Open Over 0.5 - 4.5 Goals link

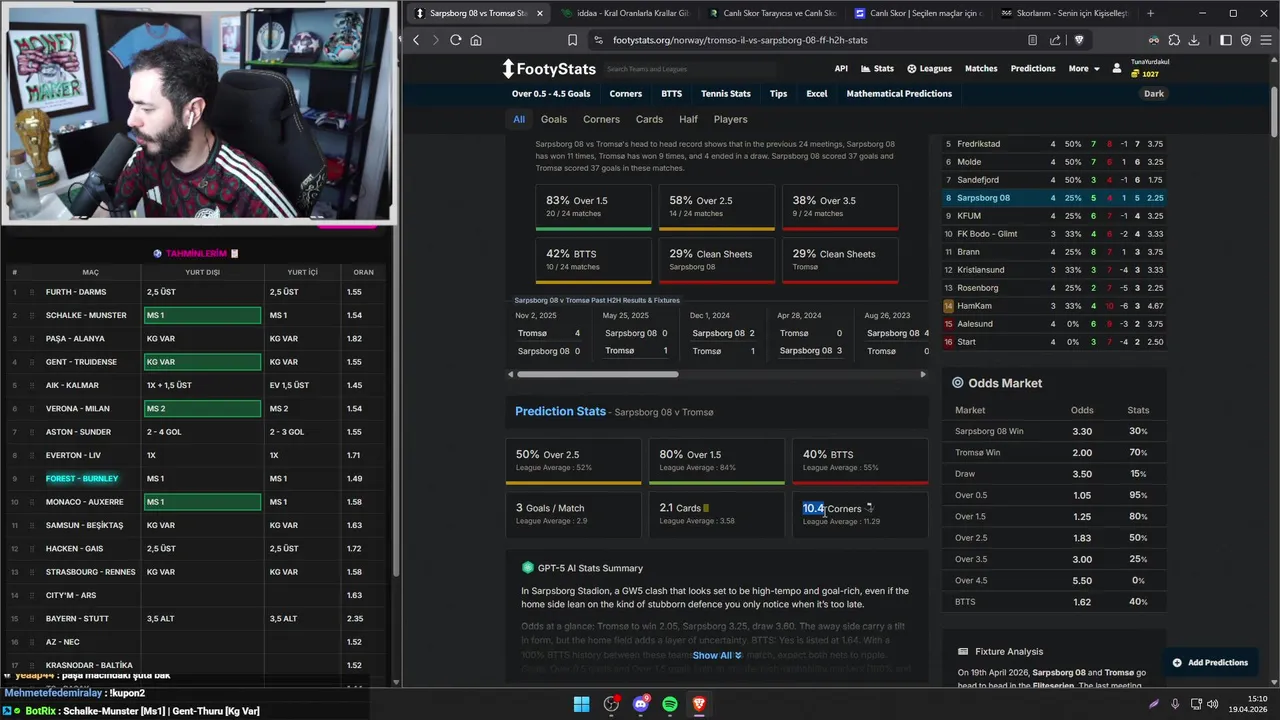point(551,94)
